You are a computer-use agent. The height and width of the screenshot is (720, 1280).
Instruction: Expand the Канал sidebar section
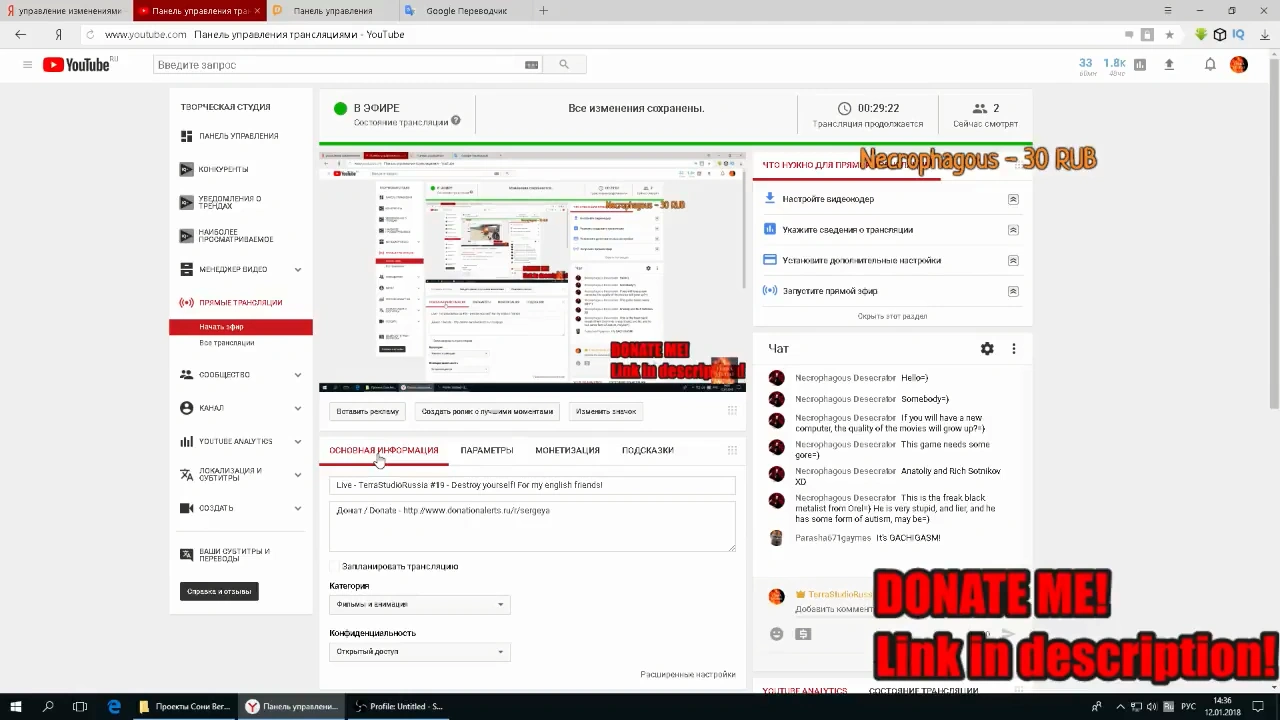298,408
